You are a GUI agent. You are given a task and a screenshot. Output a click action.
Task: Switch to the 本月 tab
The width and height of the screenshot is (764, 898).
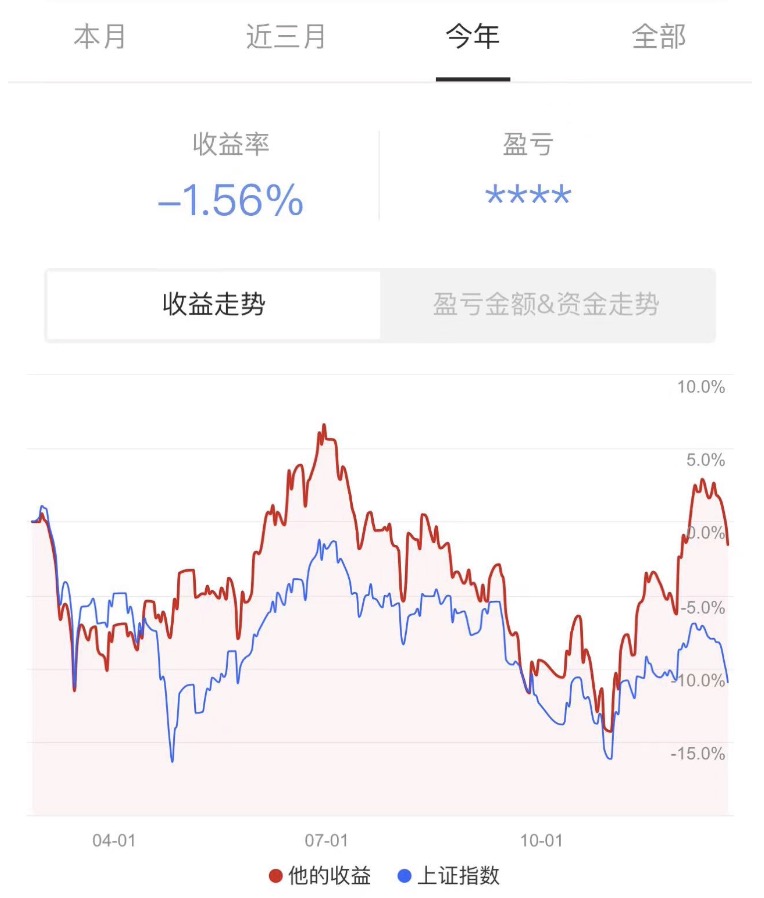[x=100, y=38]
